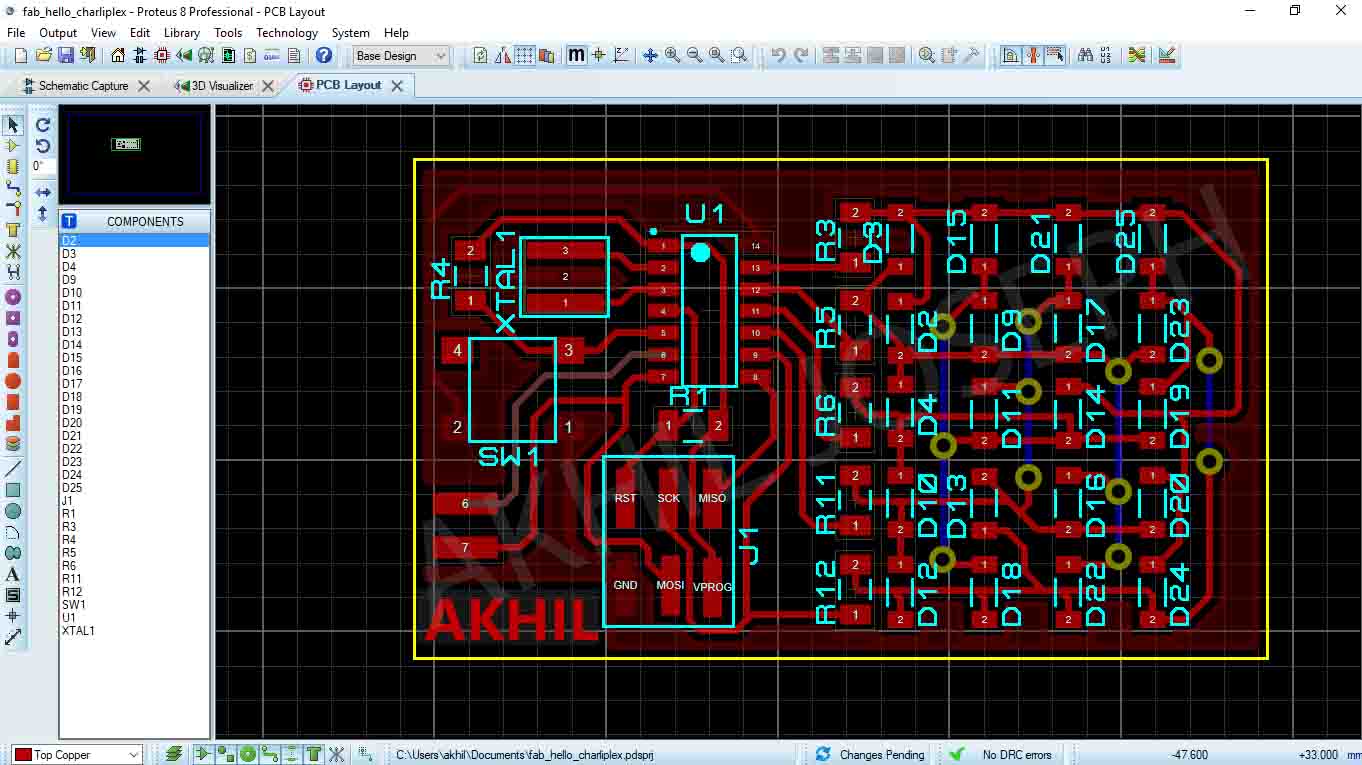The image size is (1362, 765).
Task: Pick the Via Mode tool
Action: tap(13, 209)
